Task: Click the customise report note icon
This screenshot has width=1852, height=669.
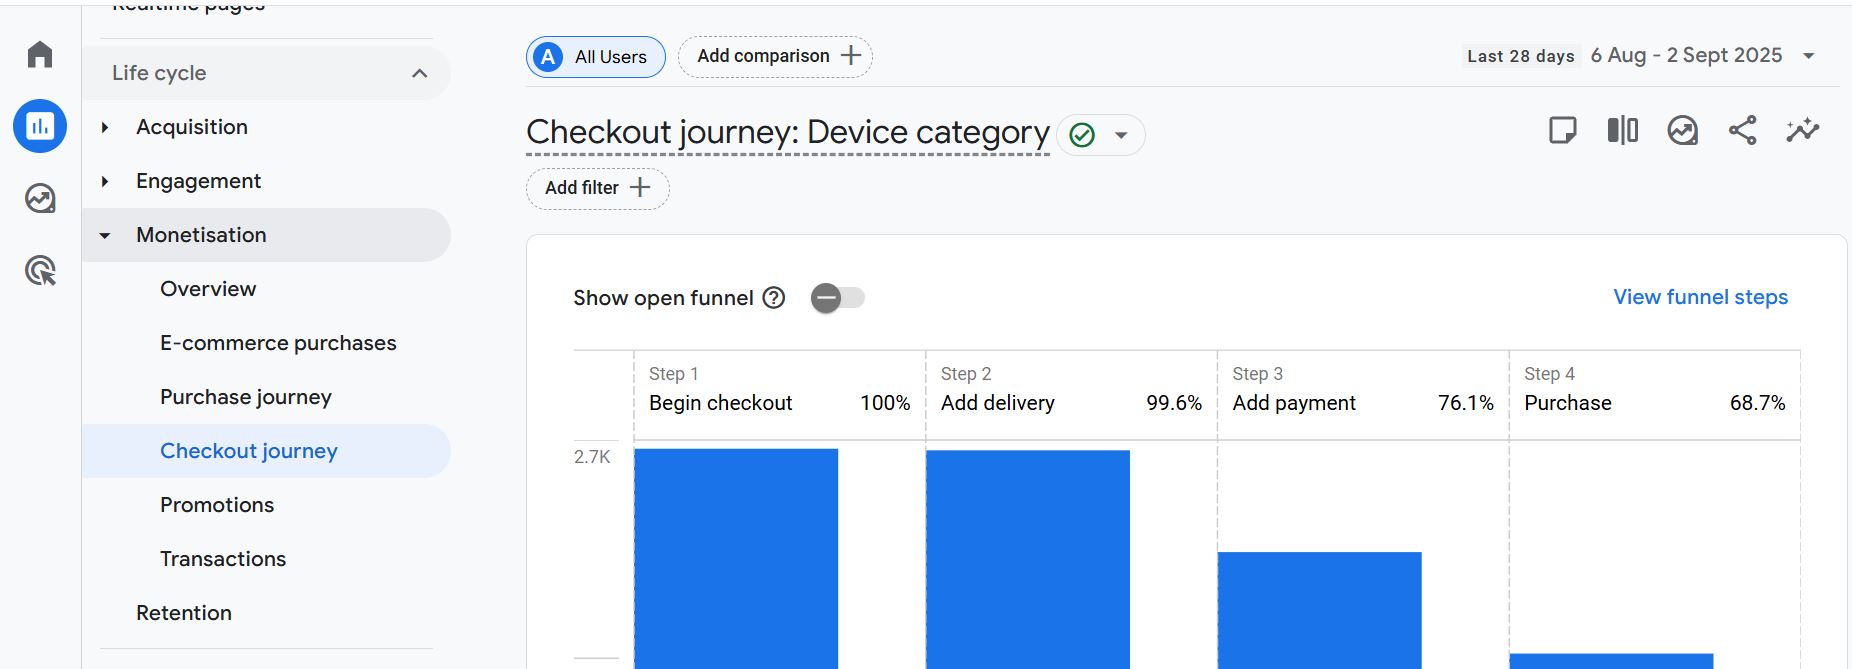Action: (x=1562, y=131)
